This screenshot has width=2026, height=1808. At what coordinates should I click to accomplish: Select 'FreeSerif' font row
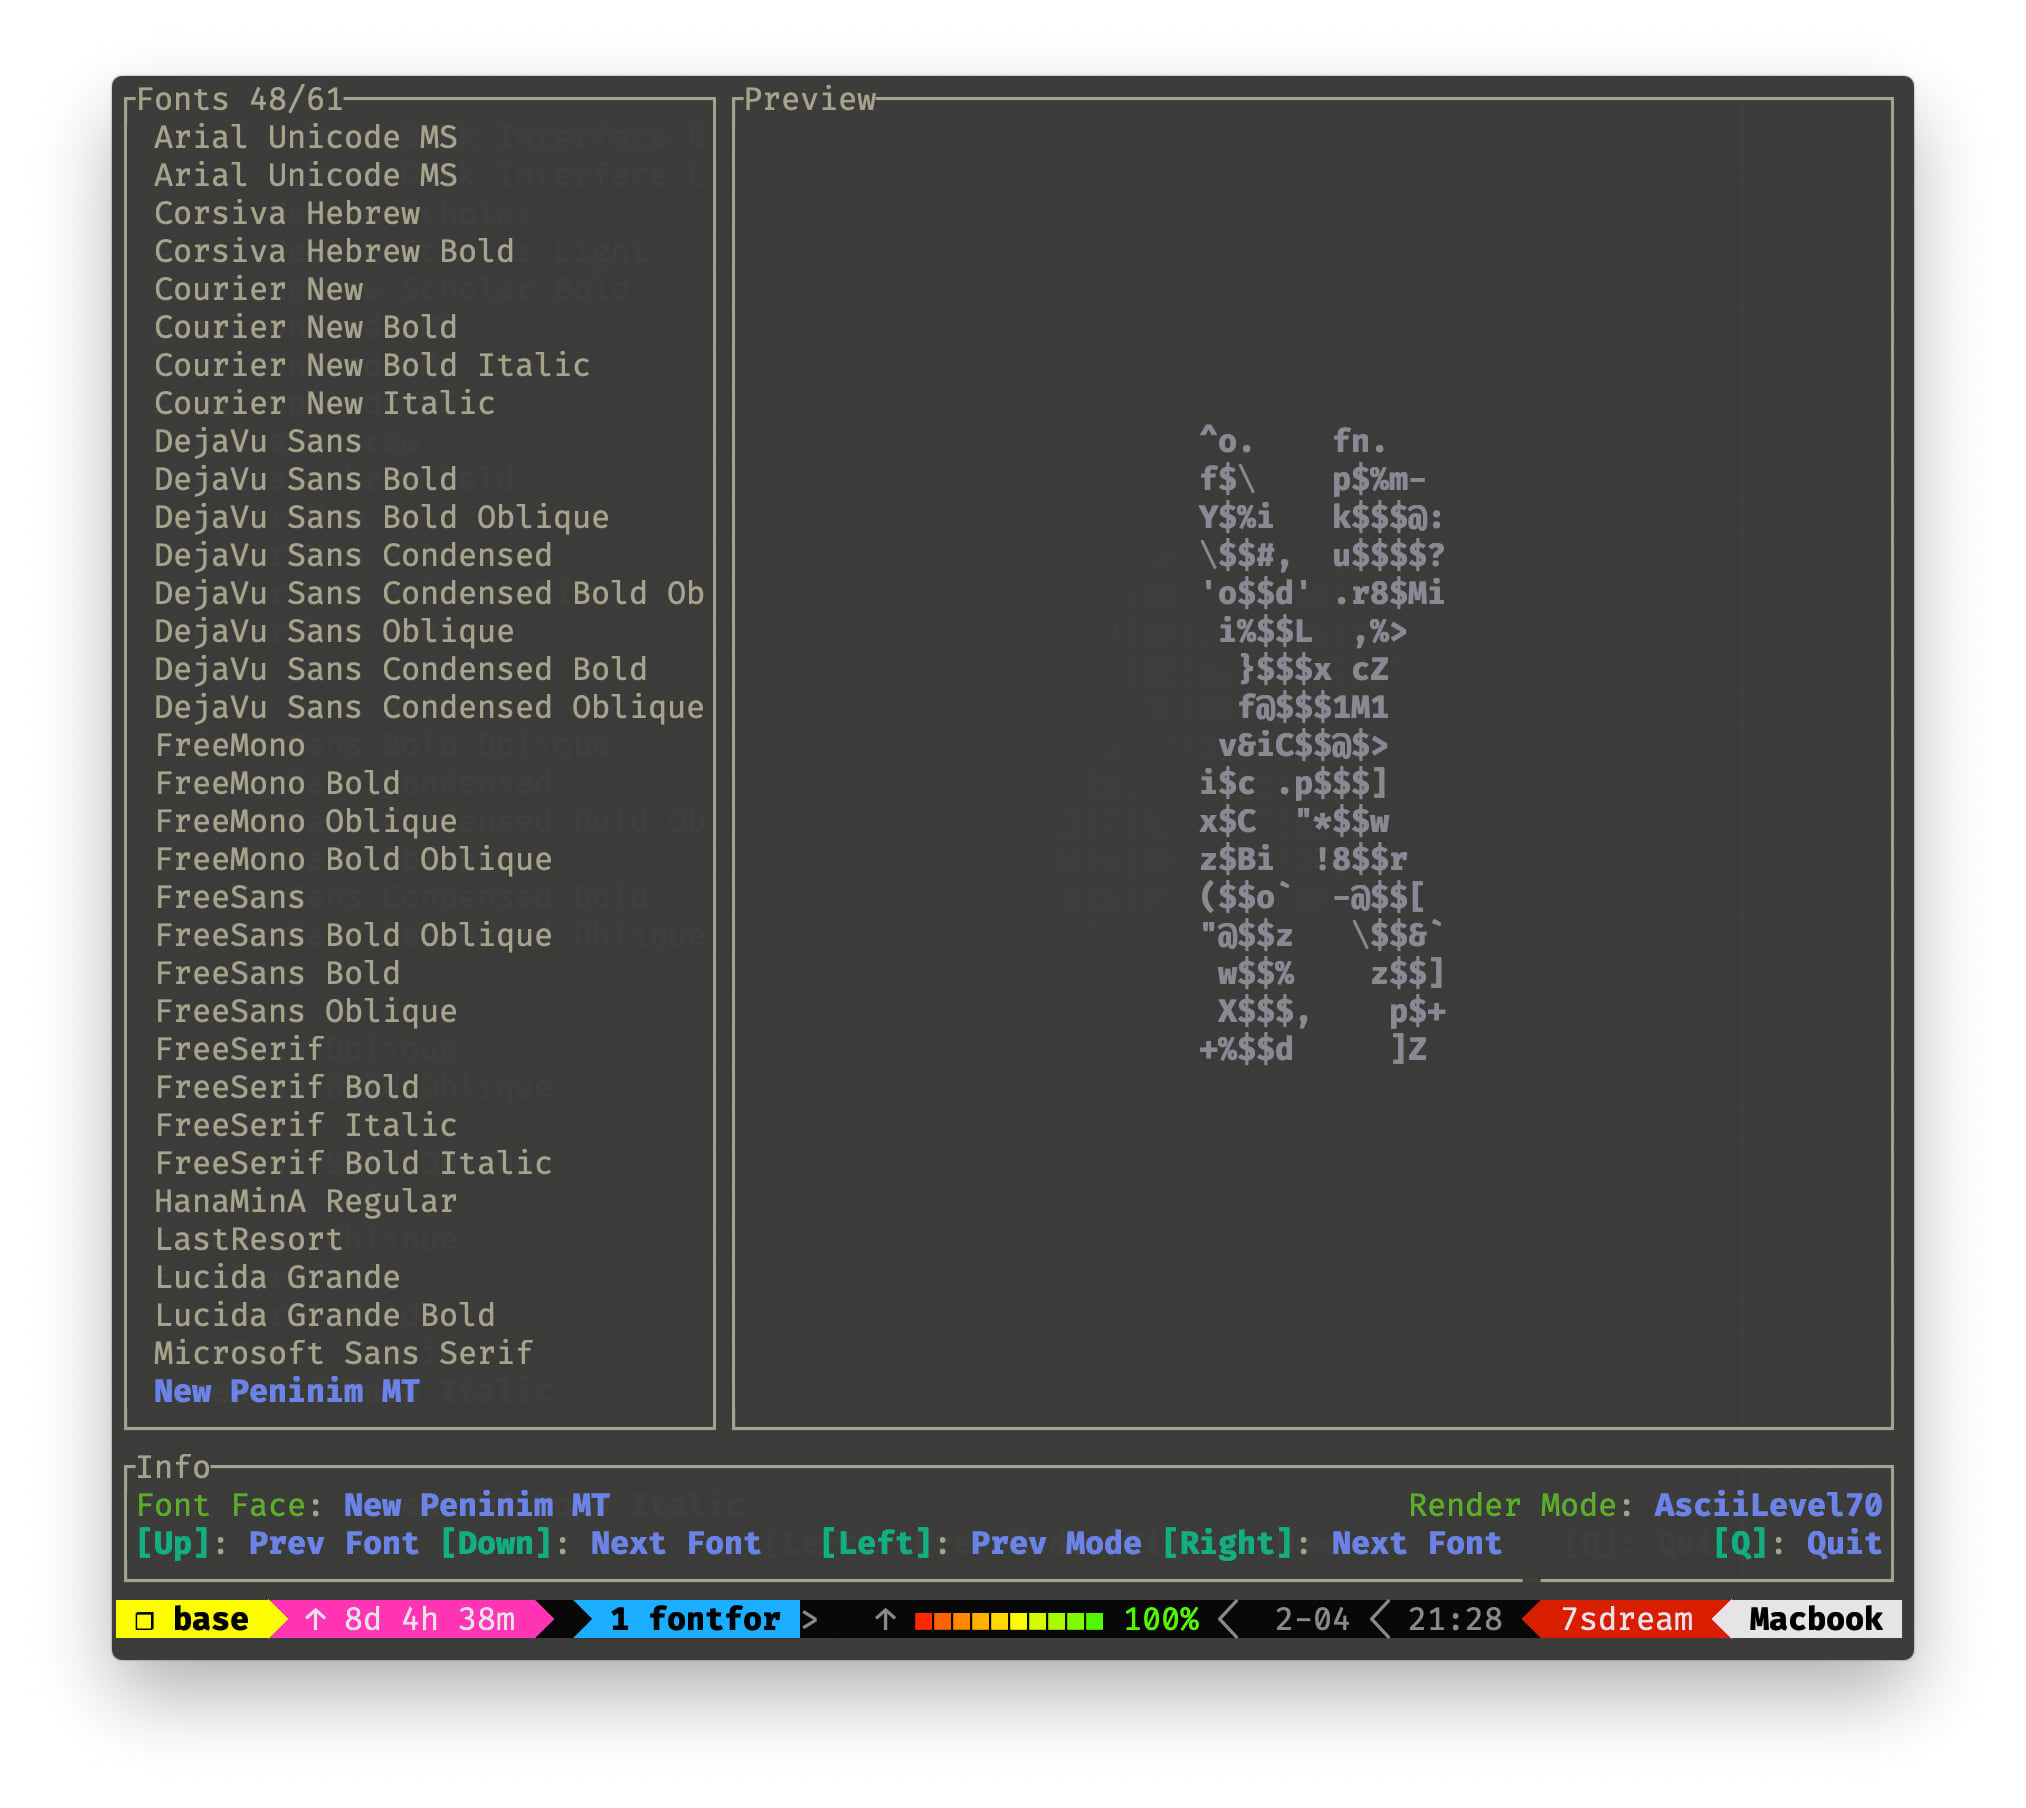239,1049
